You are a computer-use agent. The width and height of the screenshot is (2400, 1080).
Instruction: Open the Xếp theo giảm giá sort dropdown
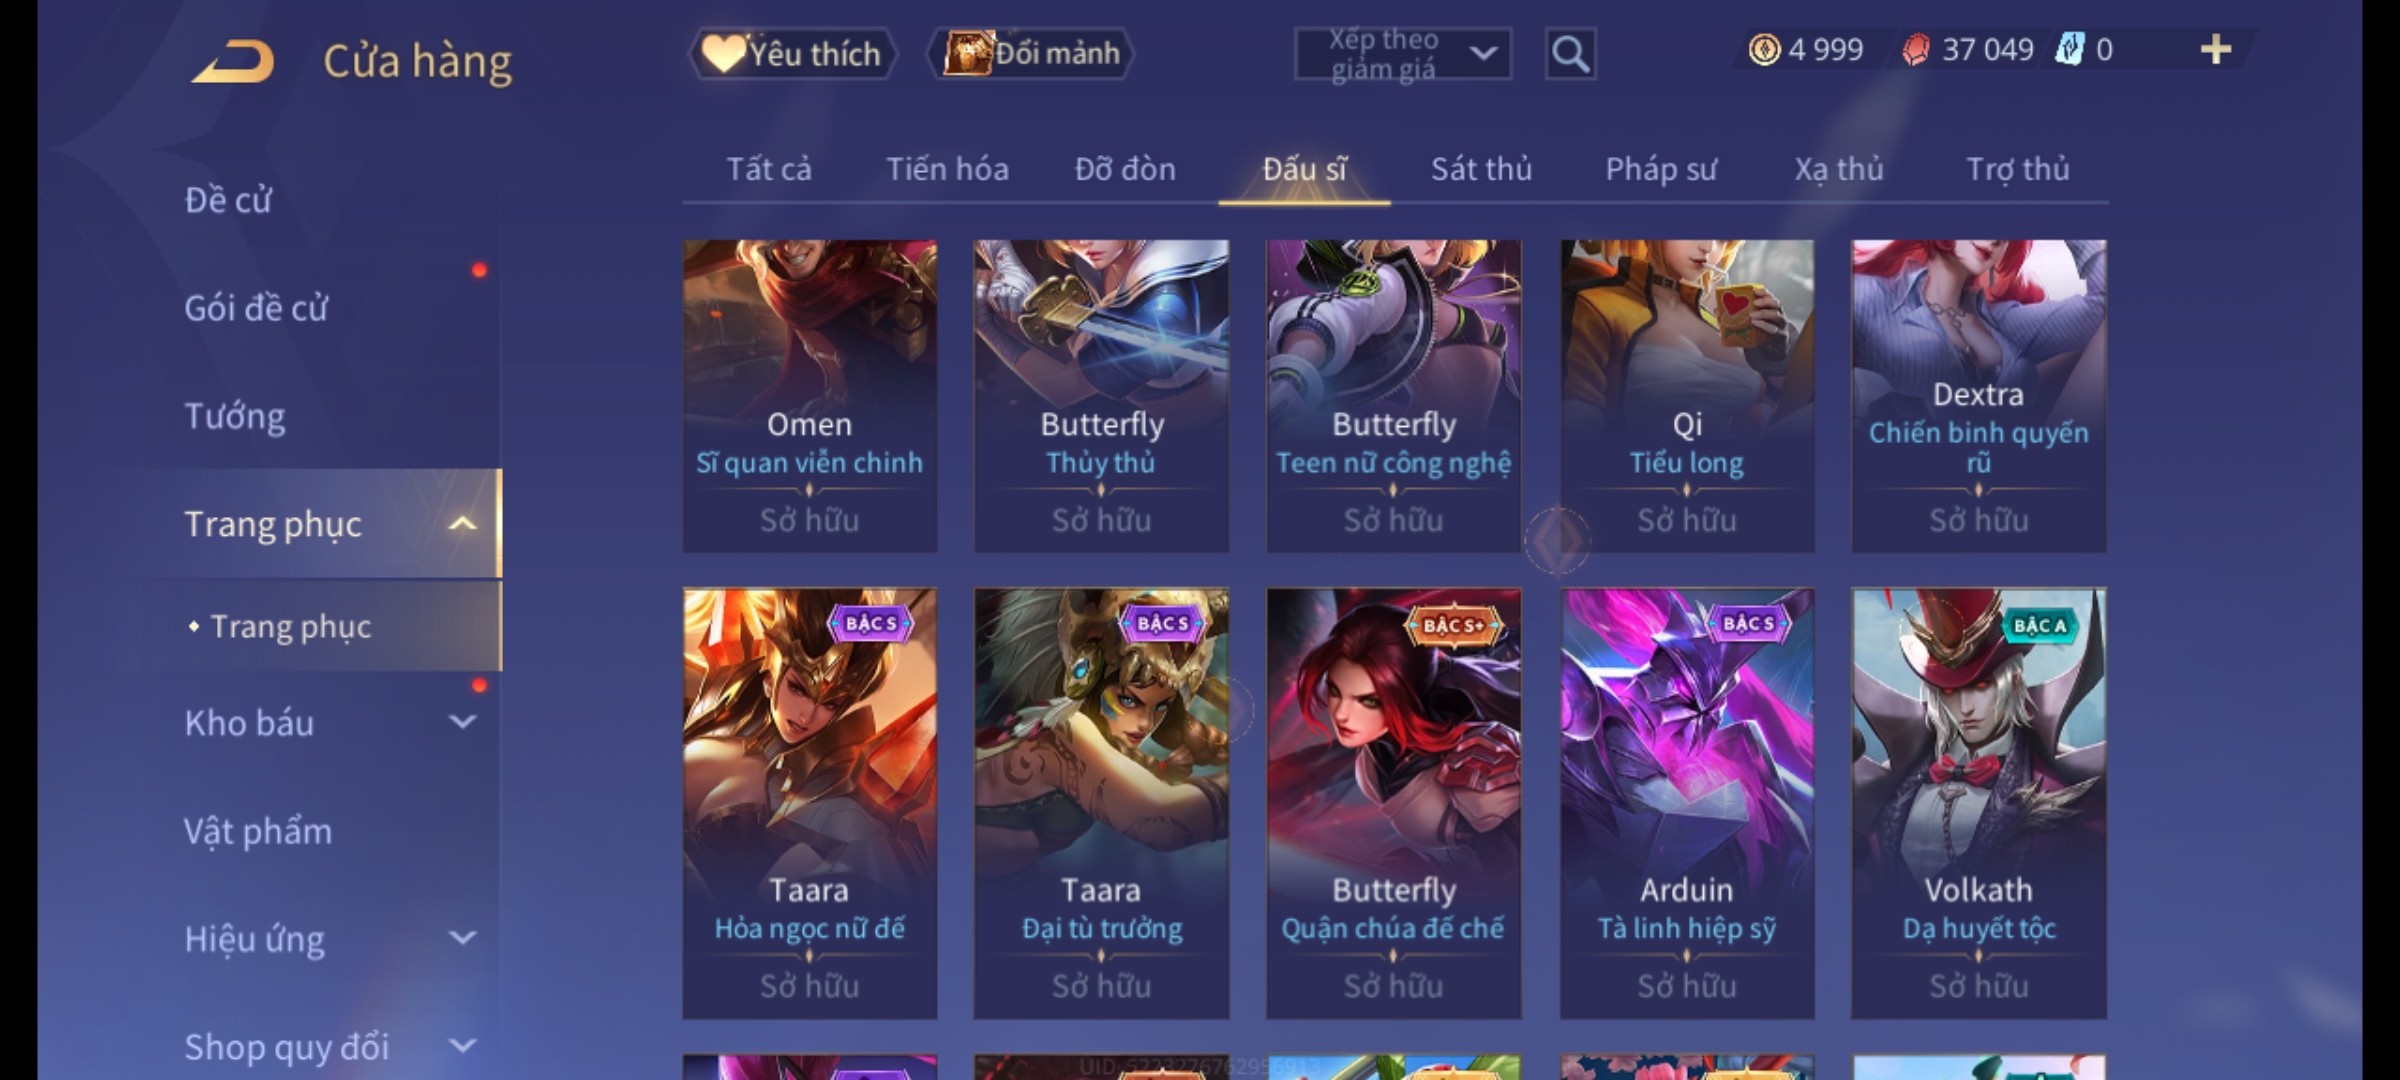click(x=1402, y=54)
